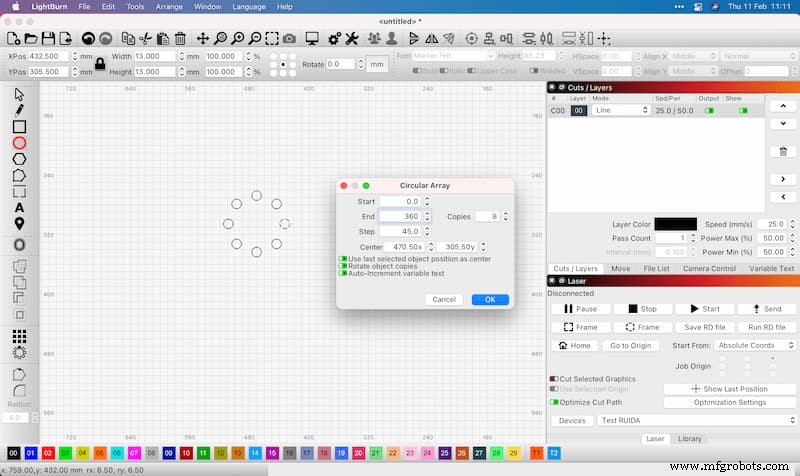Viewport: 800px width, 476px height.
Task: Click the Undo toolbar icon
Action: tap(88, 39)
